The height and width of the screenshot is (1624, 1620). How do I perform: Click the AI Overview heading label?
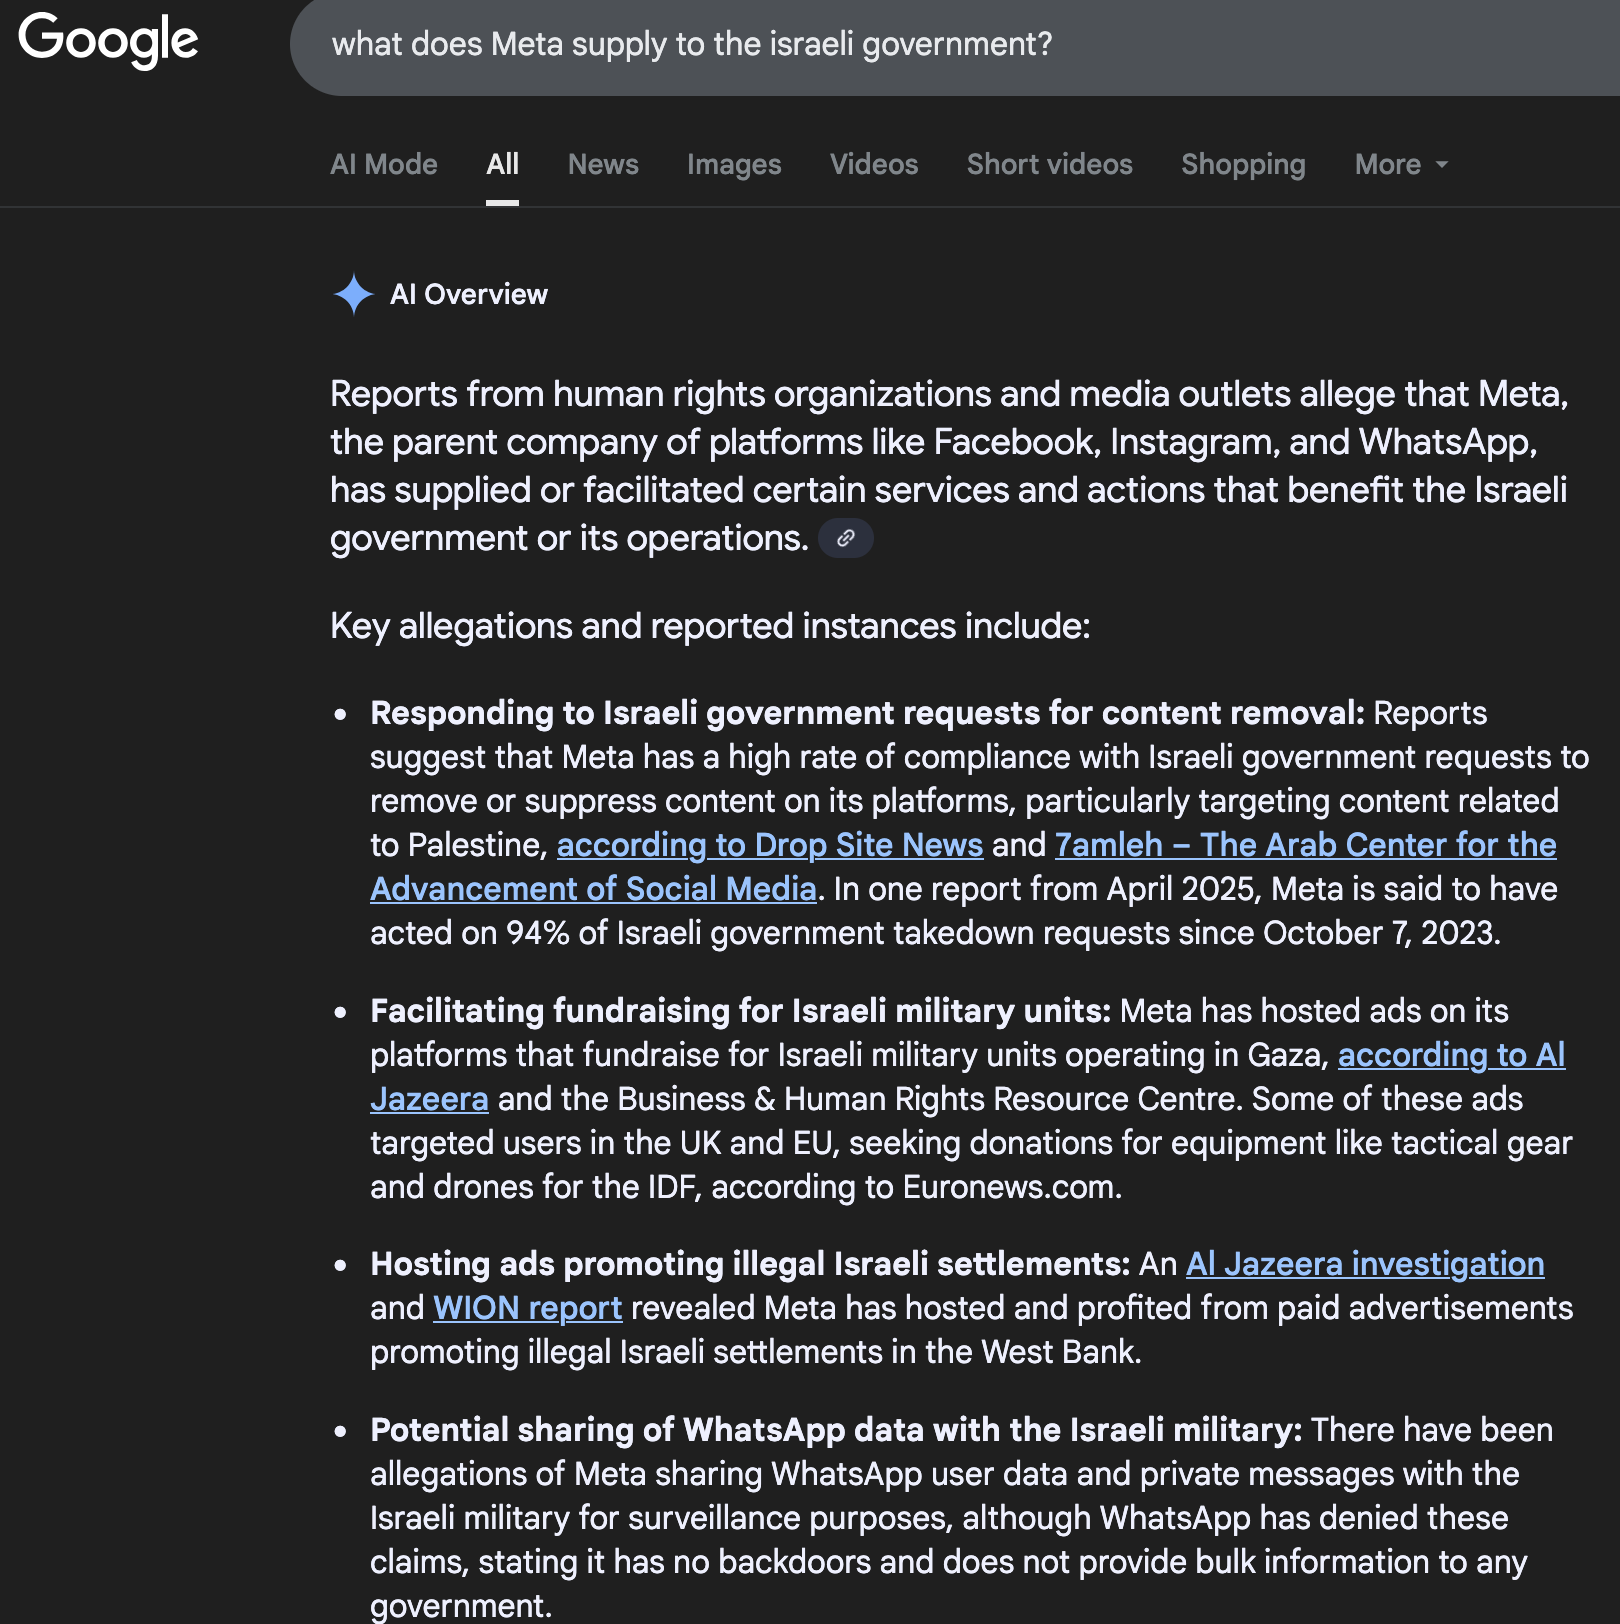[469, 294]
